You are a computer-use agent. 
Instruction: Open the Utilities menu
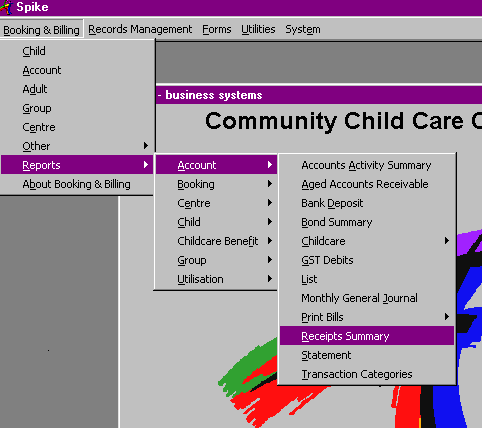[x=258, y=29]
